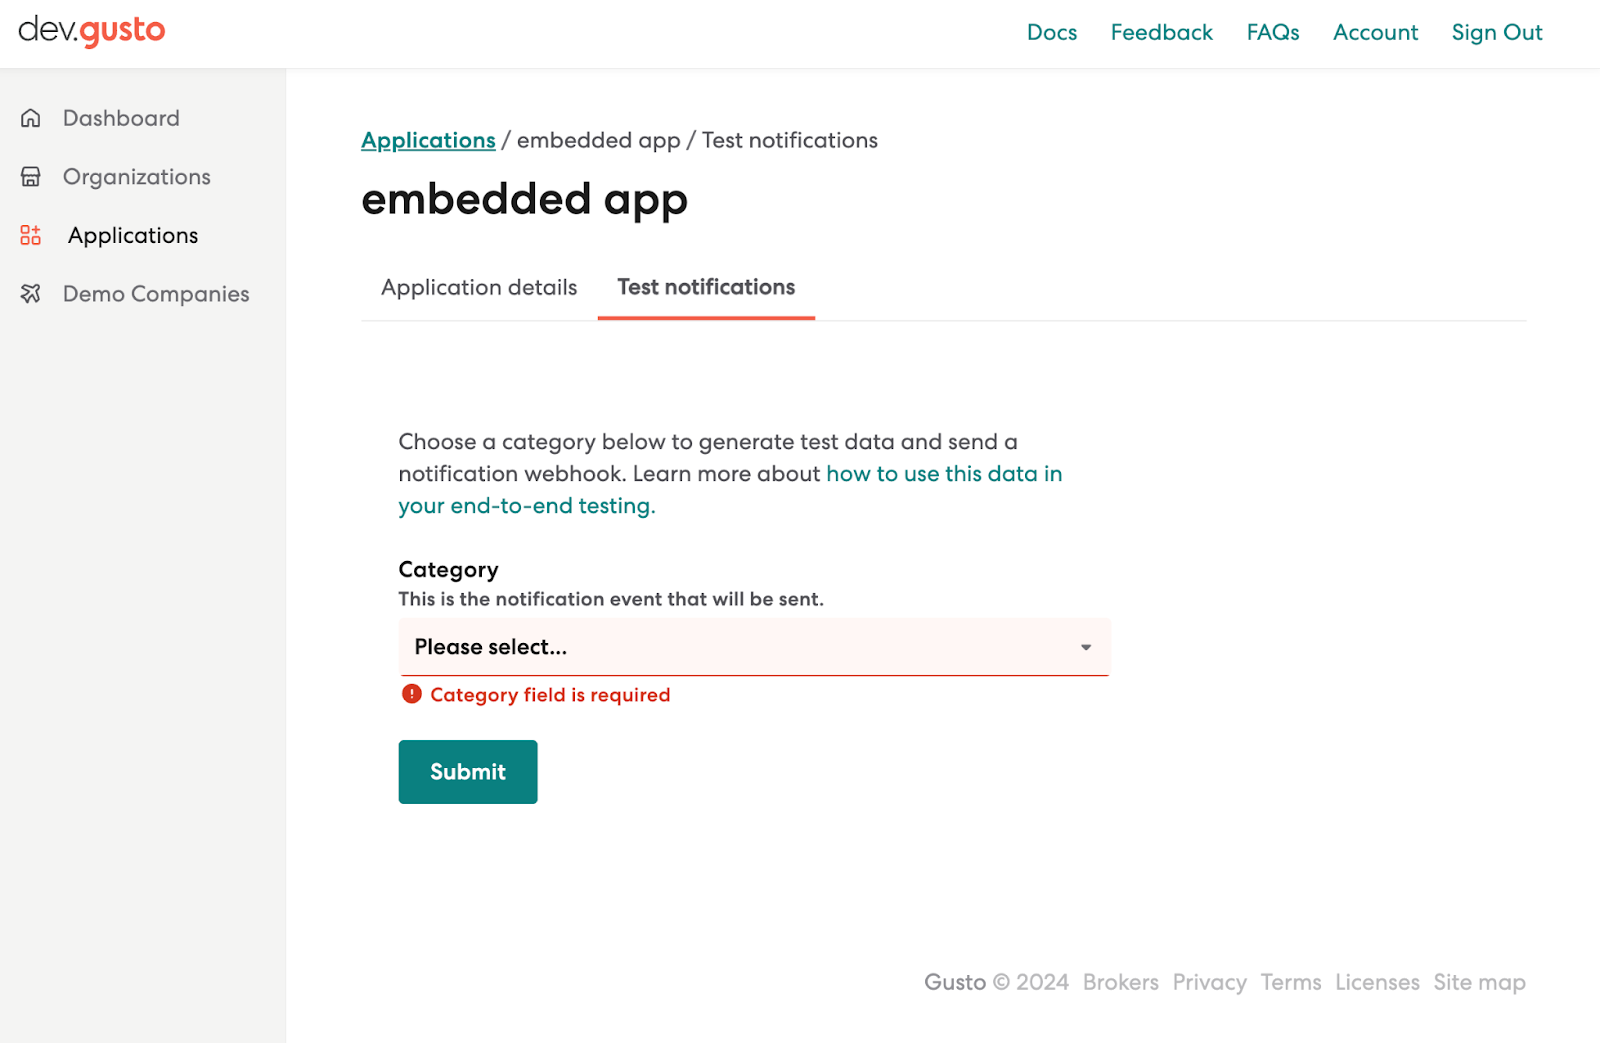The height and width of the screenshot is (1043, 1600).
Task: Select the 'Please select...' category field
Action: (754, 647)
